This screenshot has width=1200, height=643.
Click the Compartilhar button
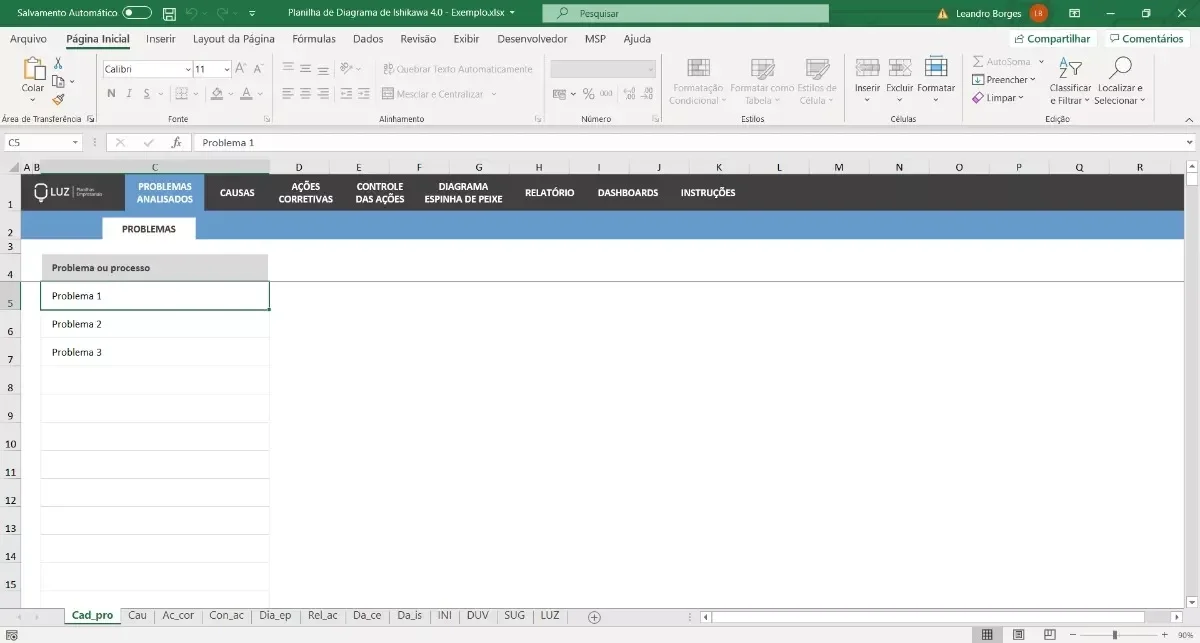point(1052,39)
